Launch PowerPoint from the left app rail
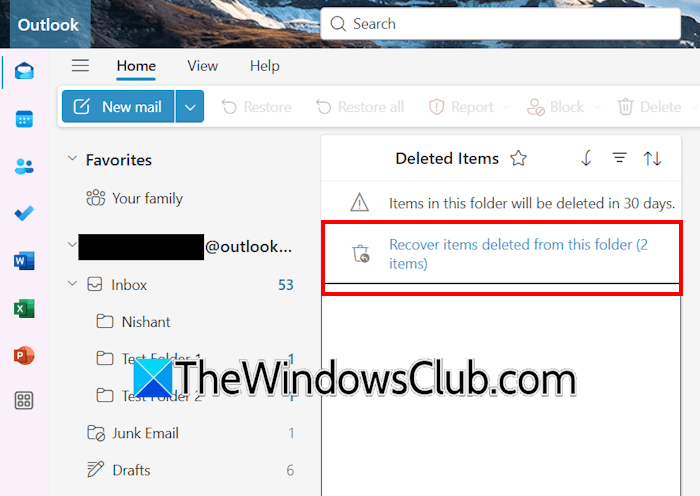 [x=24, y=356]
